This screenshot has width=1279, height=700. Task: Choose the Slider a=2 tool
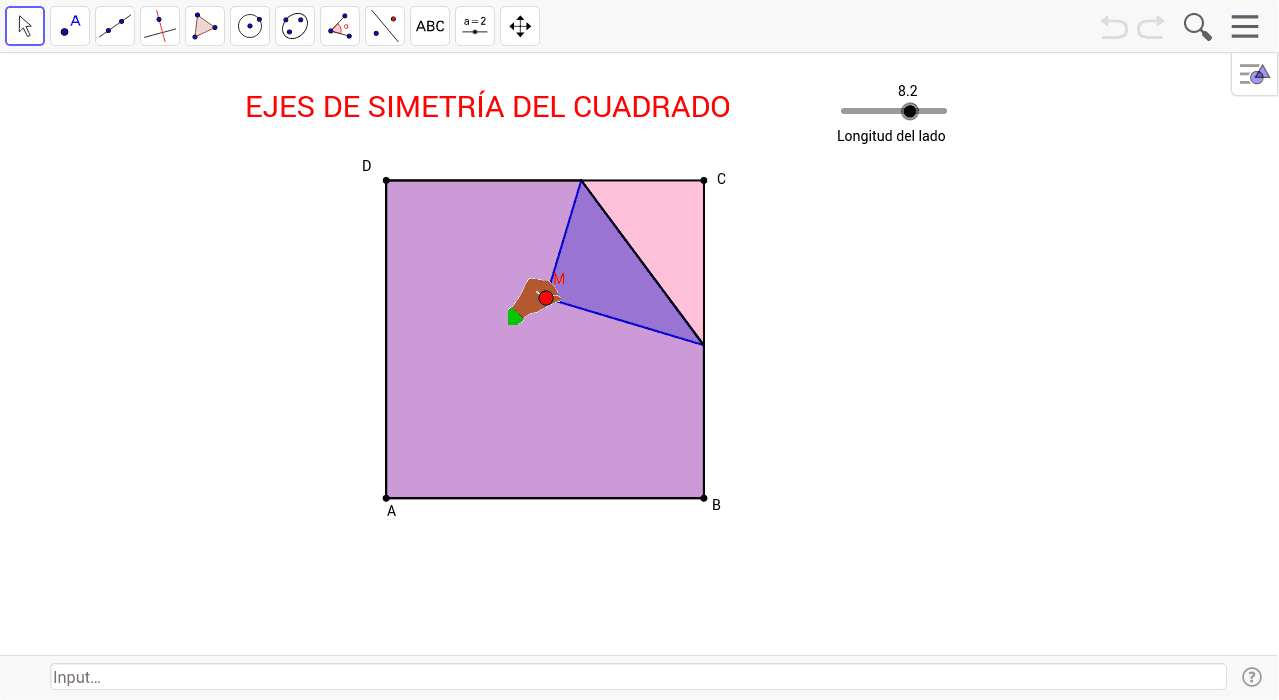tap(475, 26)
